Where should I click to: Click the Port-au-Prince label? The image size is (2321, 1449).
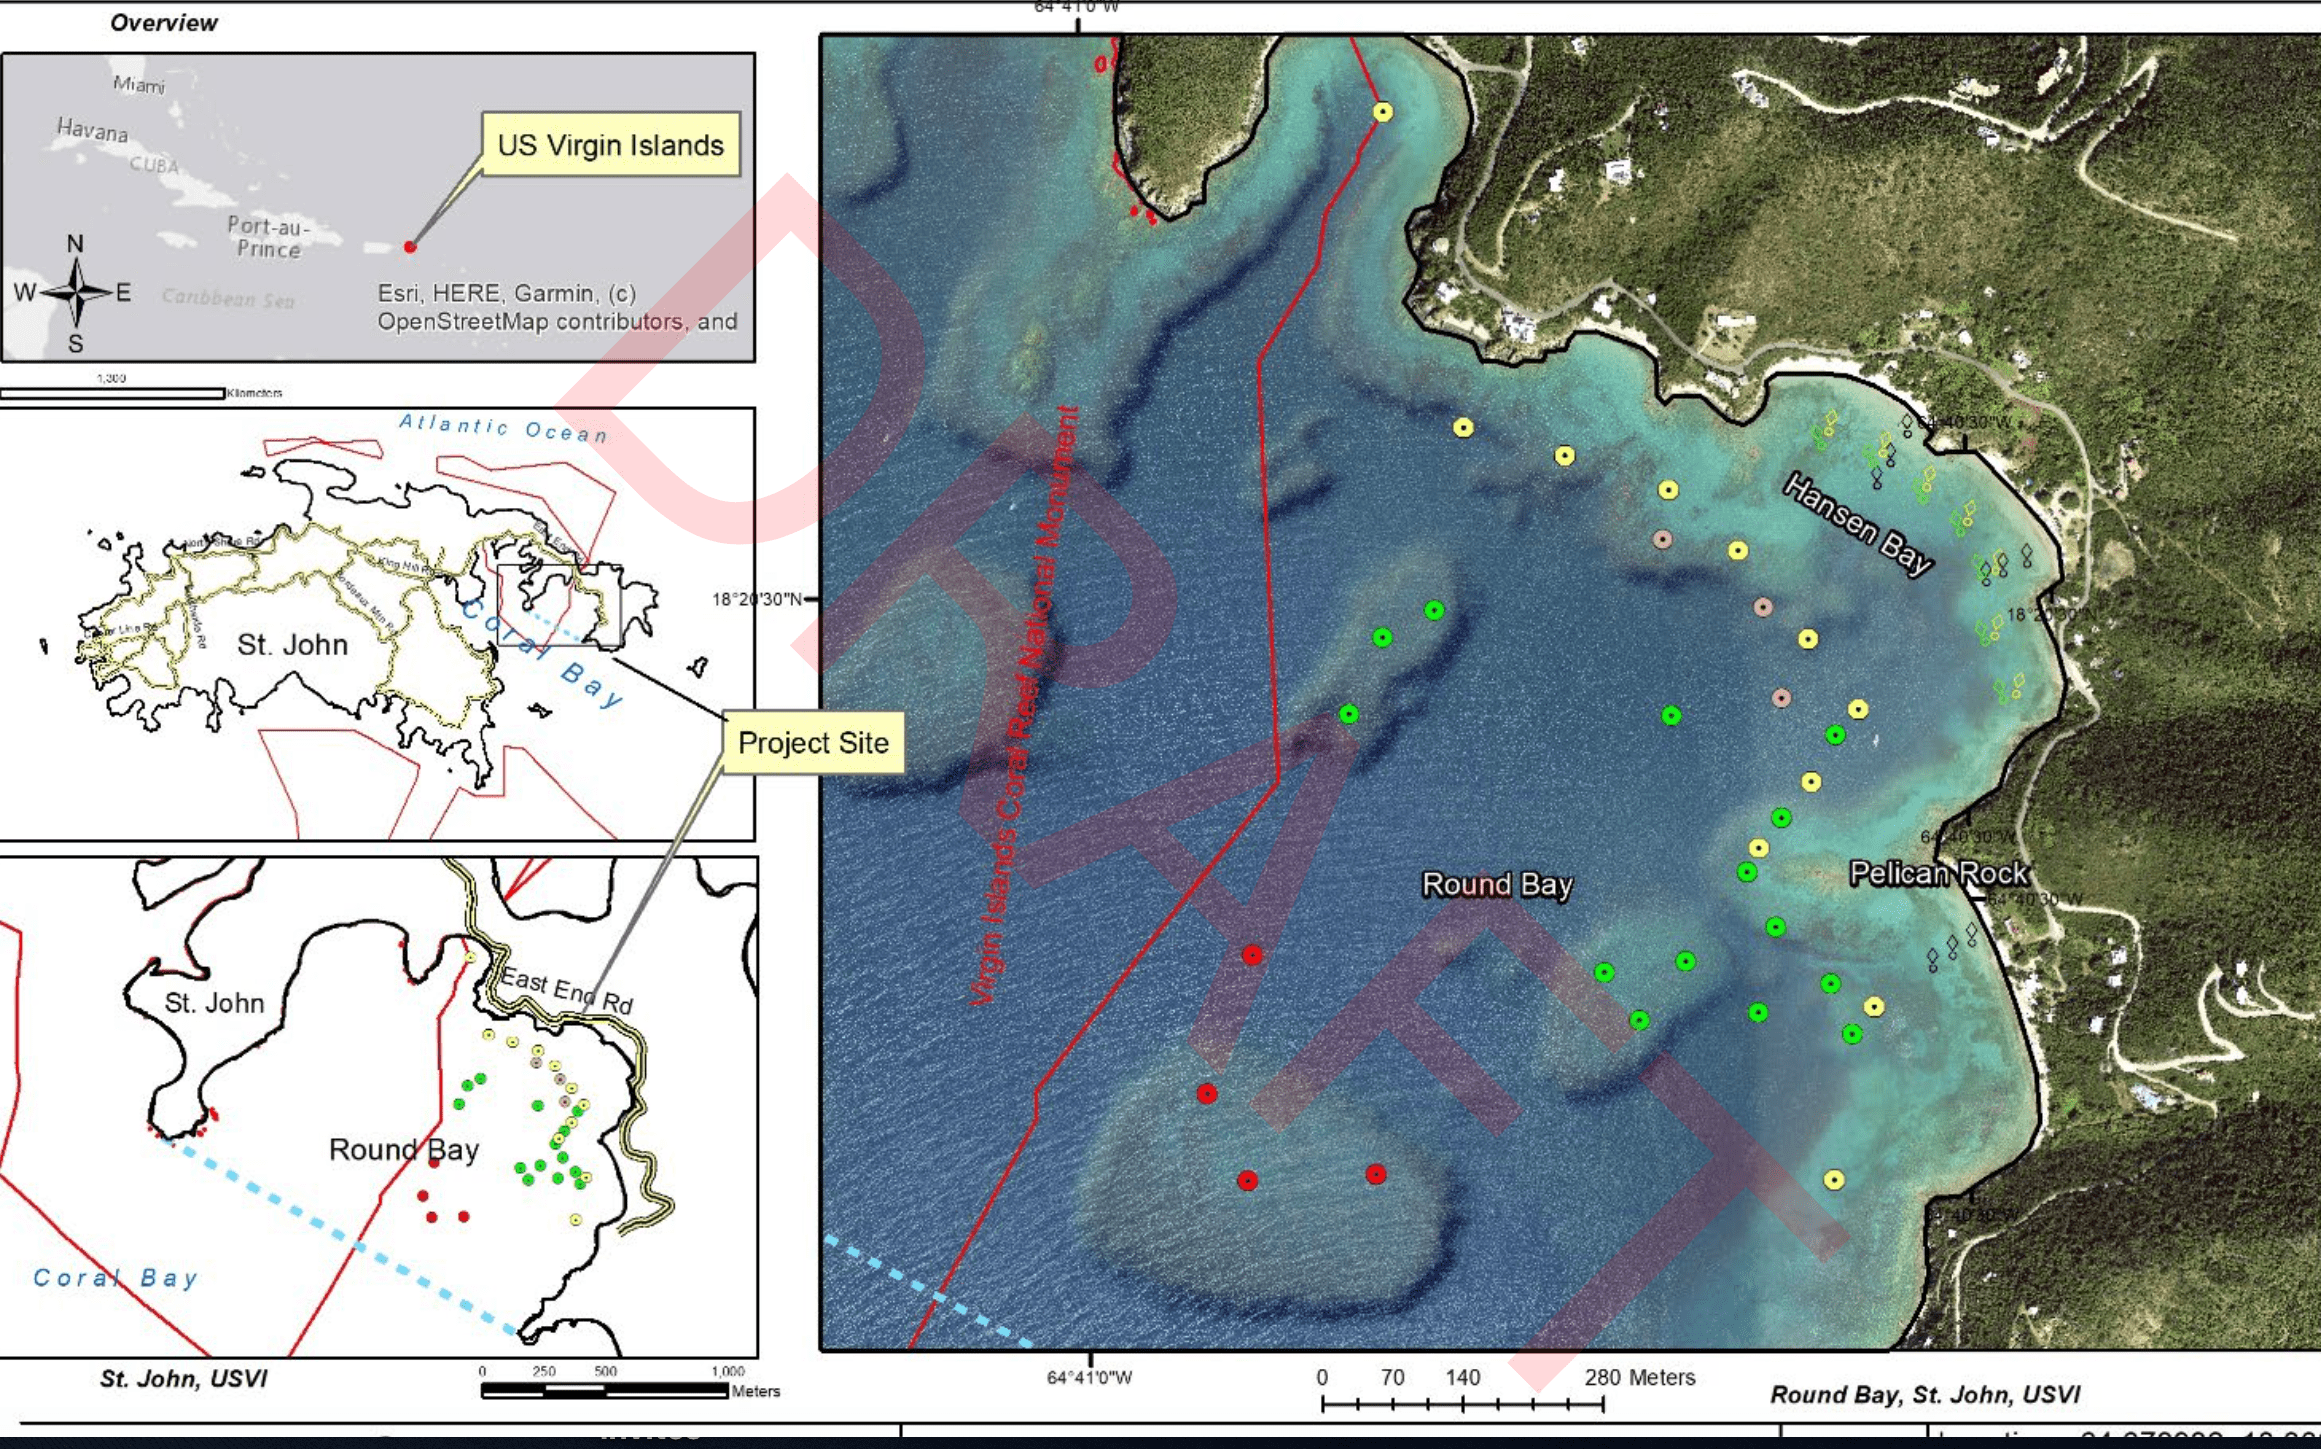(x=268, y=237)
